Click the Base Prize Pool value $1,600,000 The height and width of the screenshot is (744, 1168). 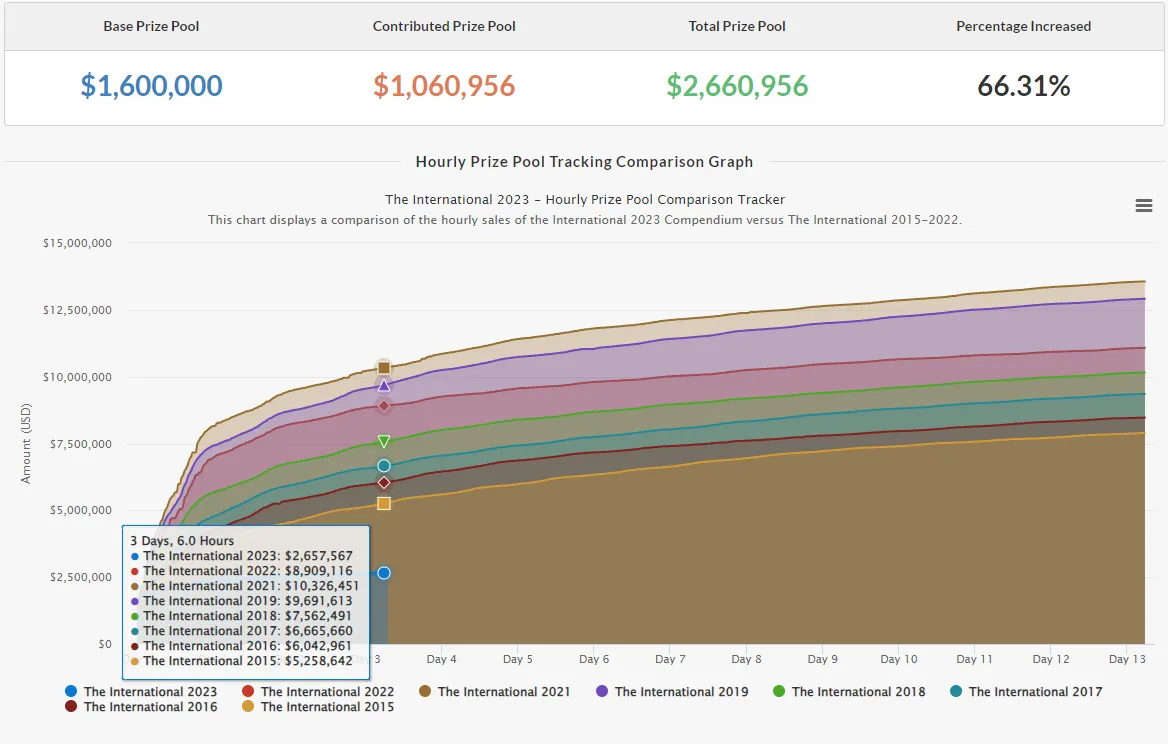coord(151,86)
